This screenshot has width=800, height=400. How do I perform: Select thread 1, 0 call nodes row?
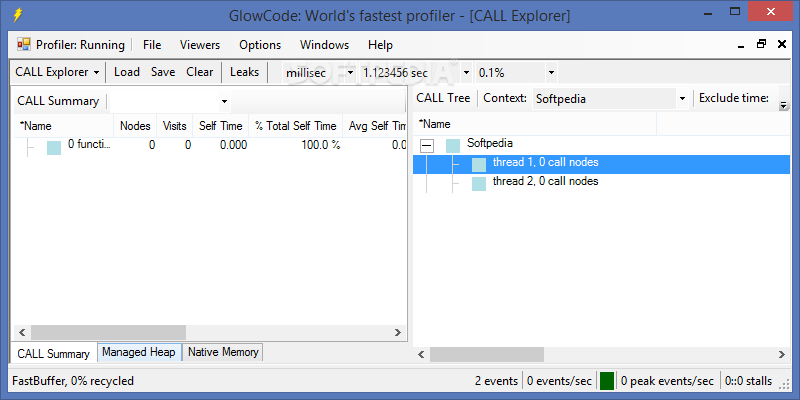[x=601, y=165]
